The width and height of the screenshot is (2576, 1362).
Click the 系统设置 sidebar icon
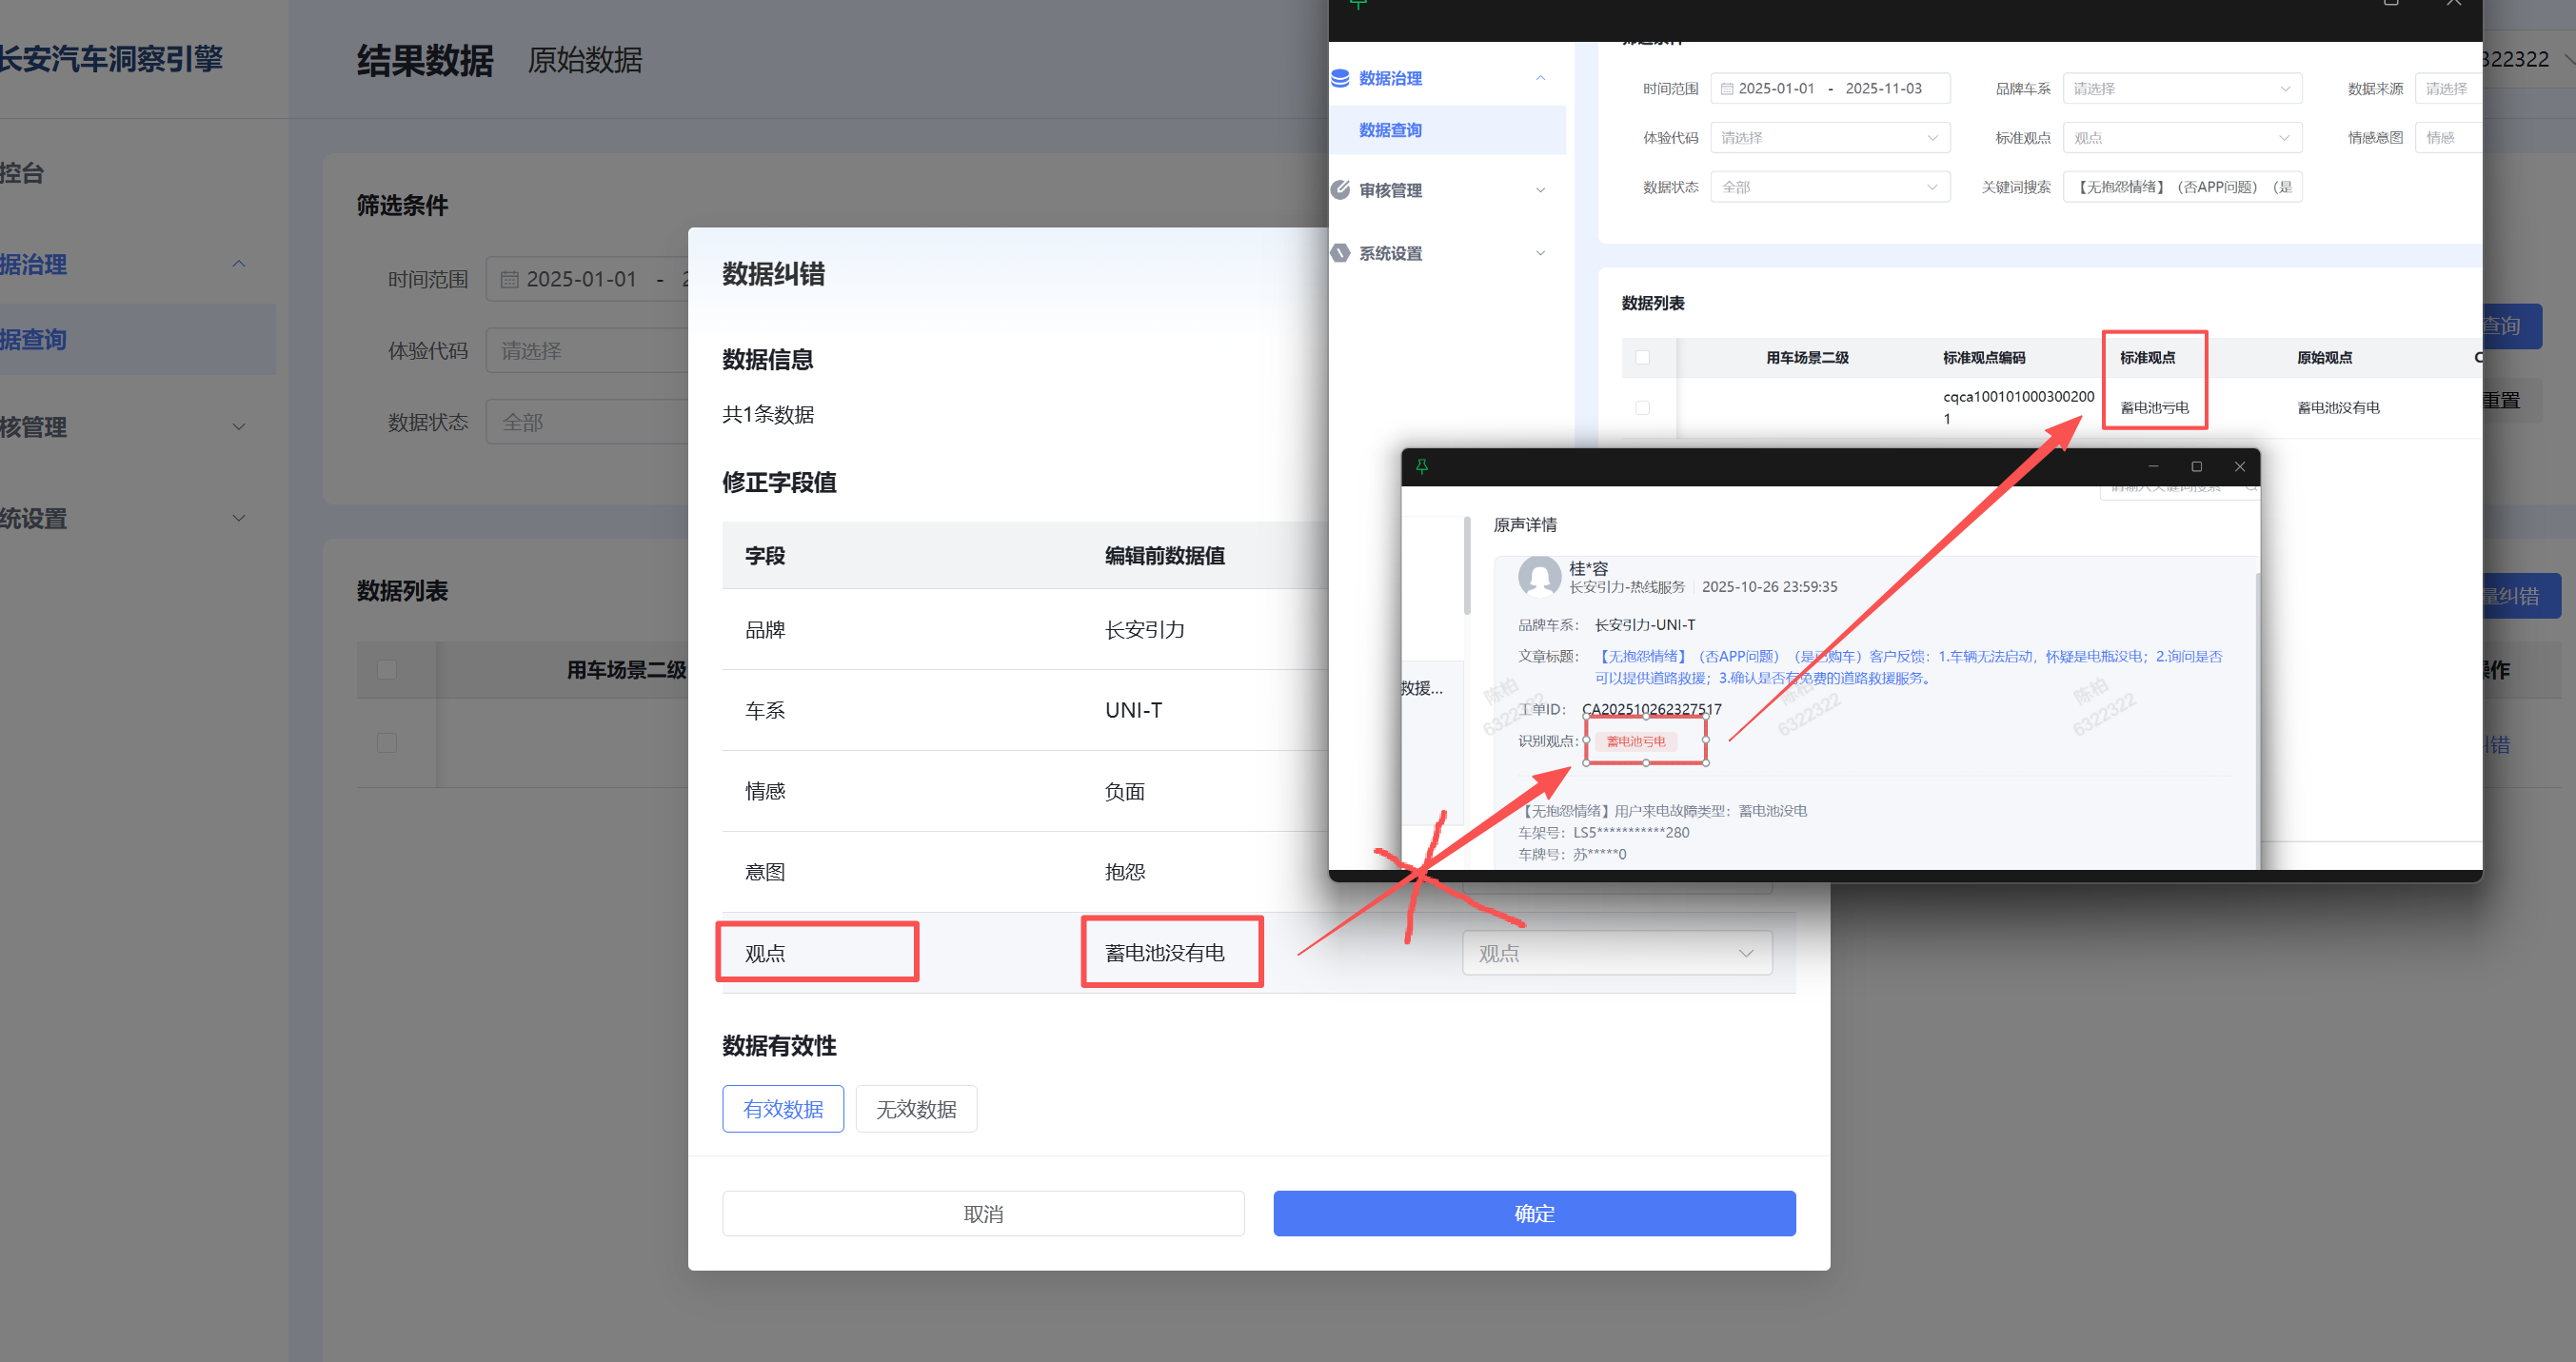coord(1341,253)
